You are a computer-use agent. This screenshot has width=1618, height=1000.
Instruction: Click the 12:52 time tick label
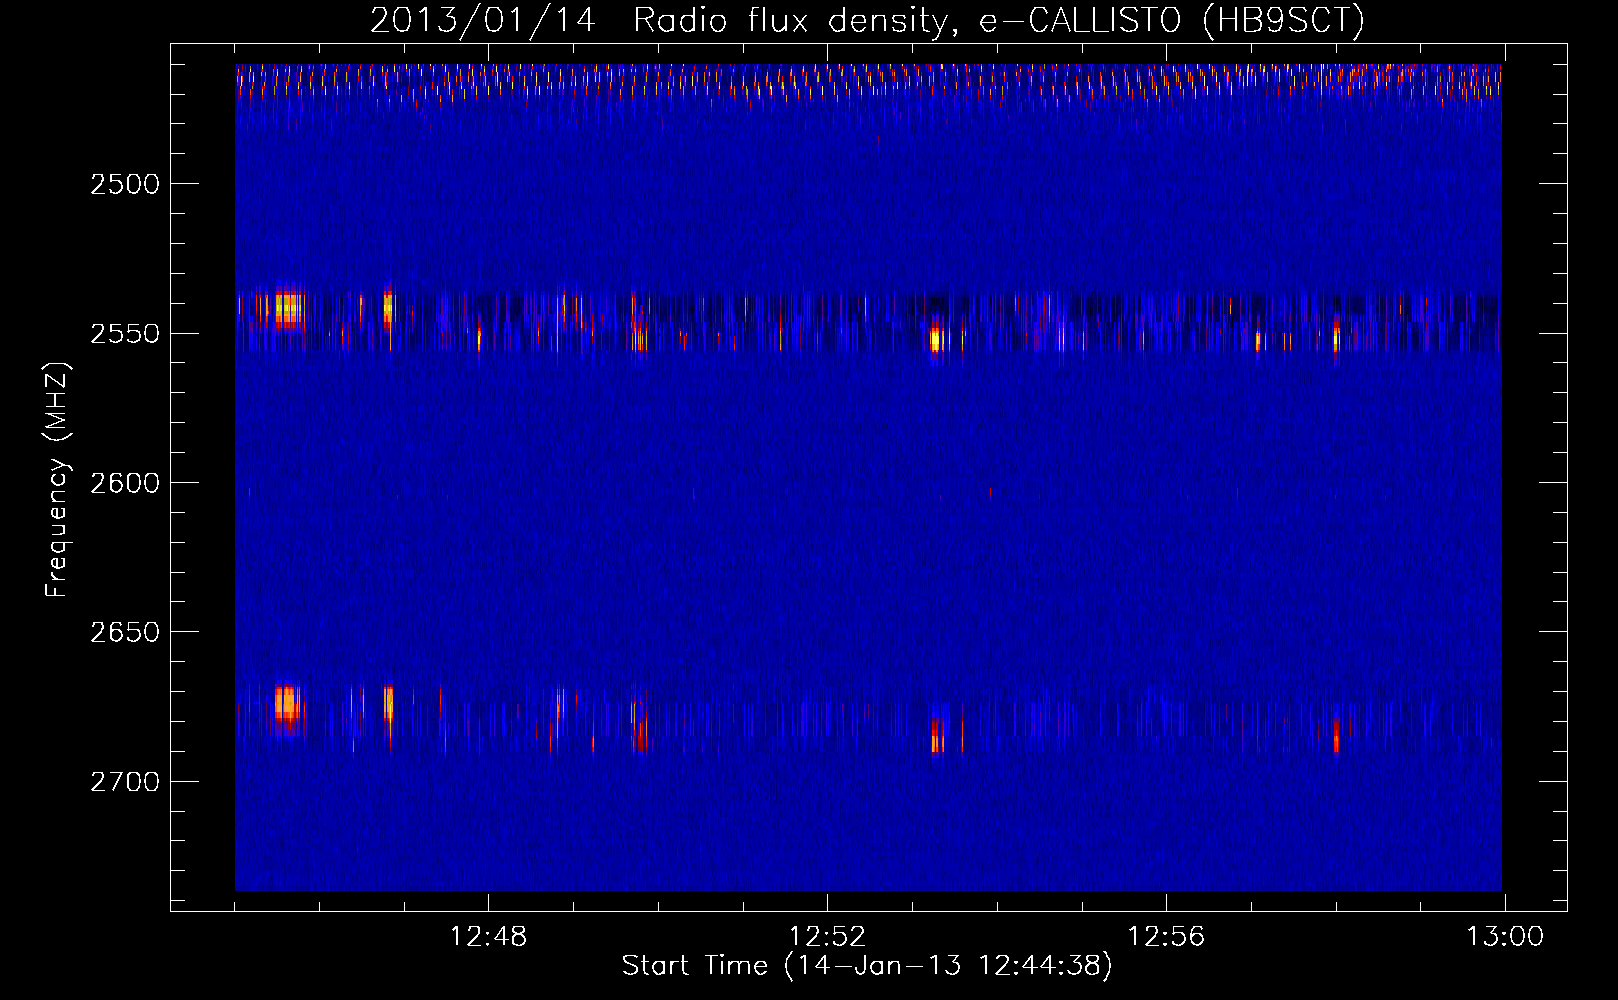tap(827, 937)
